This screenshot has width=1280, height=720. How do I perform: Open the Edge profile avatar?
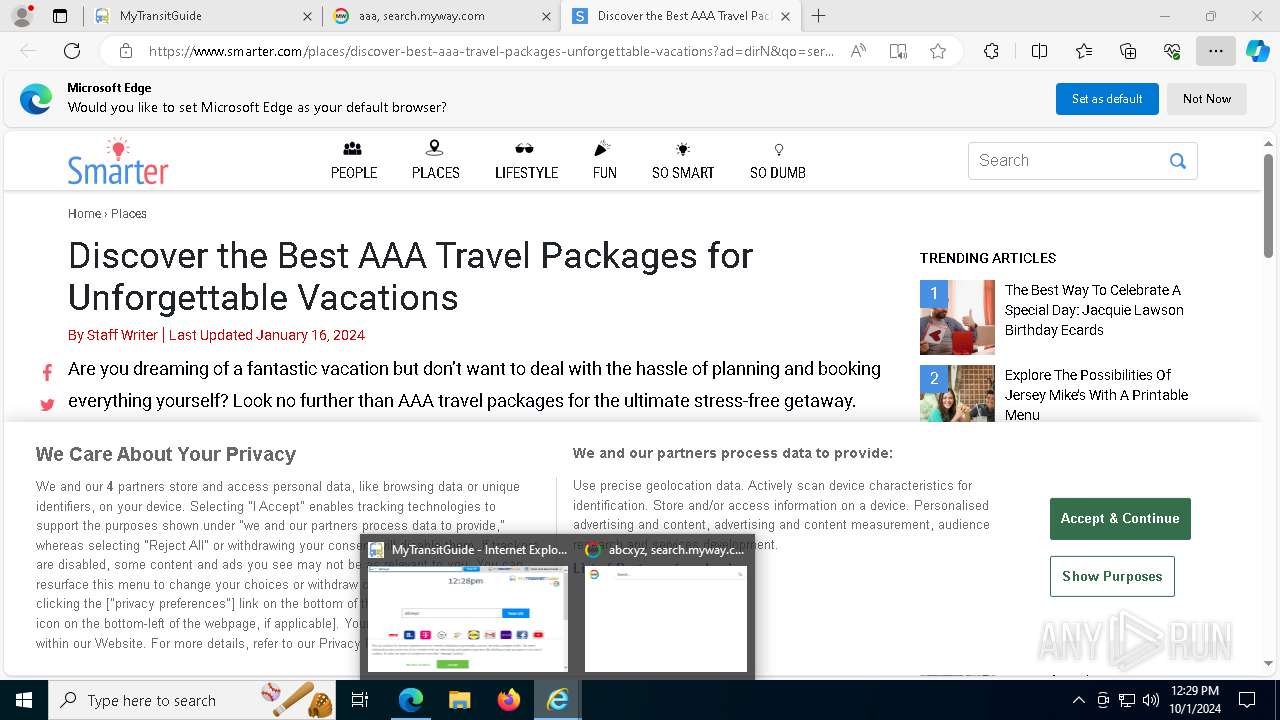pos(22,16)
